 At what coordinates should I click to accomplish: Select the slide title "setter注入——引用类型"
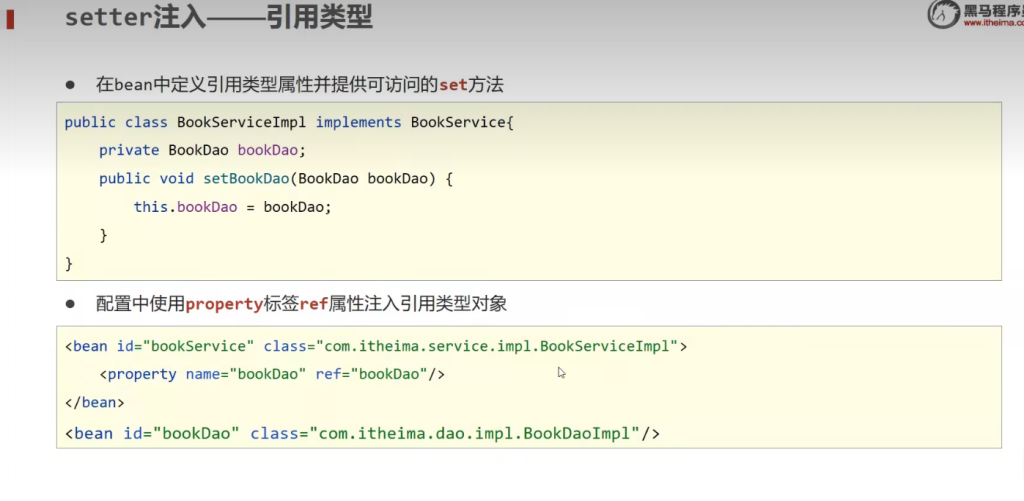pos(218,18)
